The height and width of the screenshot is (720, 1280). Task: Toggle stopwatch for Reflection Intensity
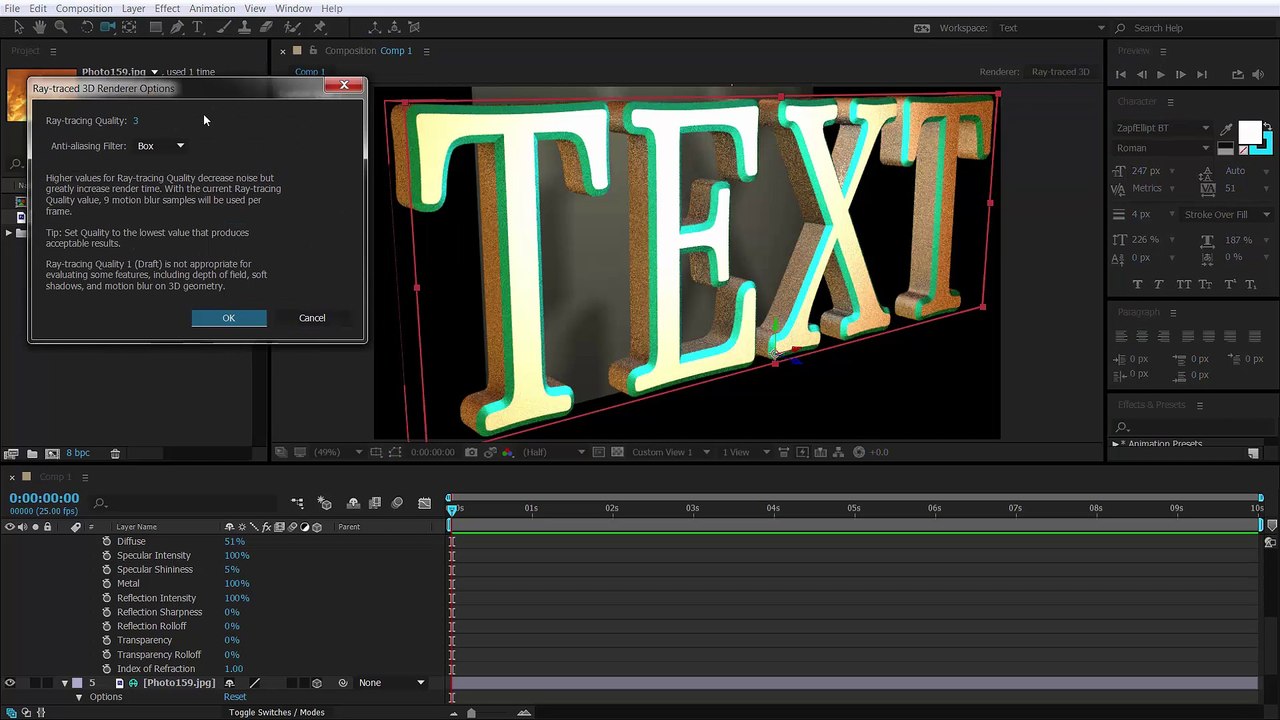pos(107,598)
